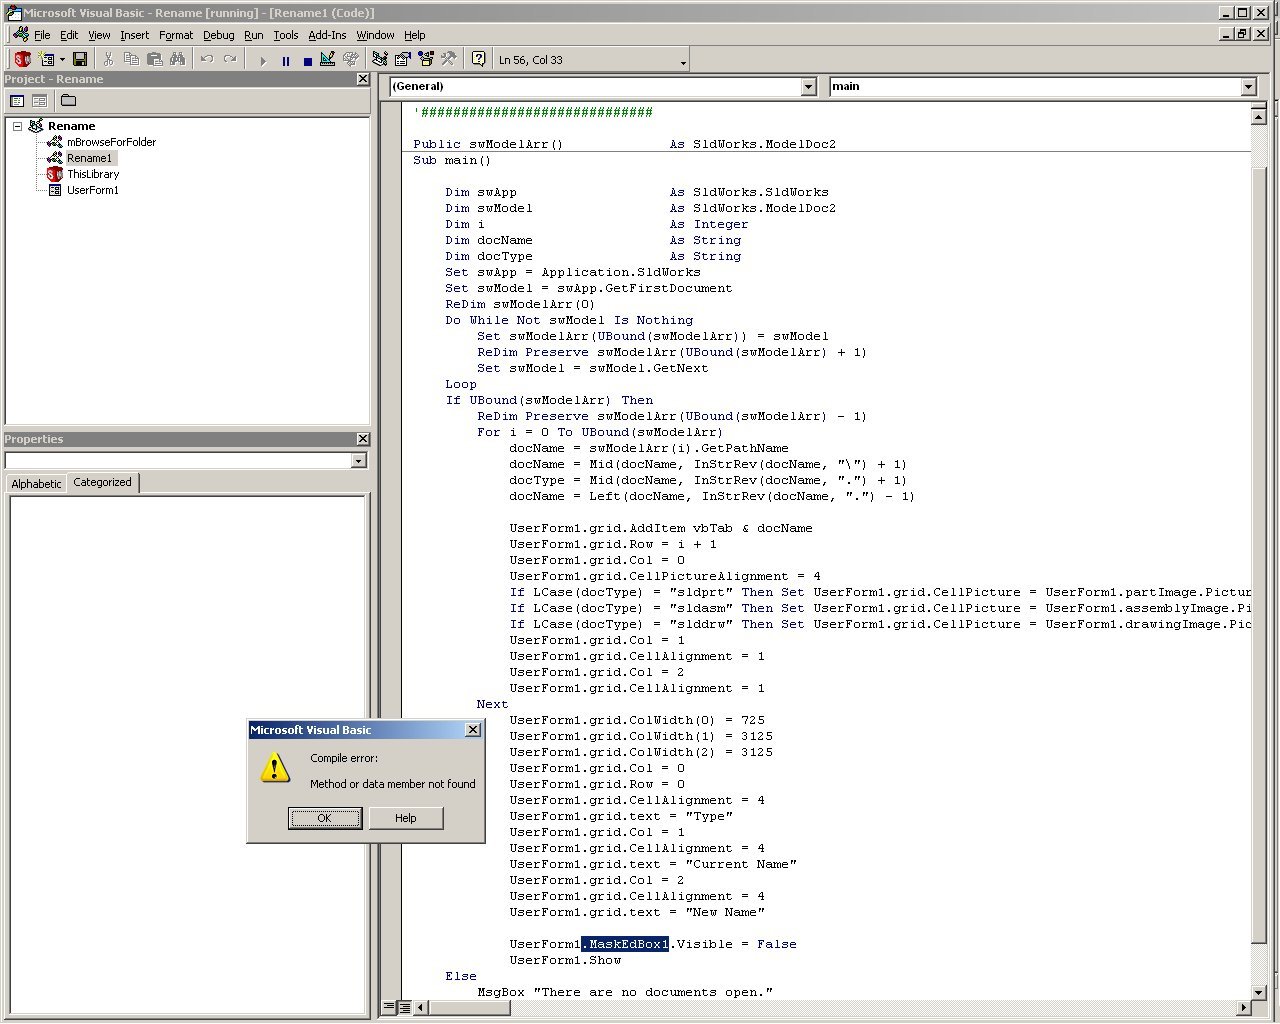Viewport: 1280px width, 1024px height.
Task: Close the Microsoft Visual Basic error dialog
Action: (x=473, y=730)
